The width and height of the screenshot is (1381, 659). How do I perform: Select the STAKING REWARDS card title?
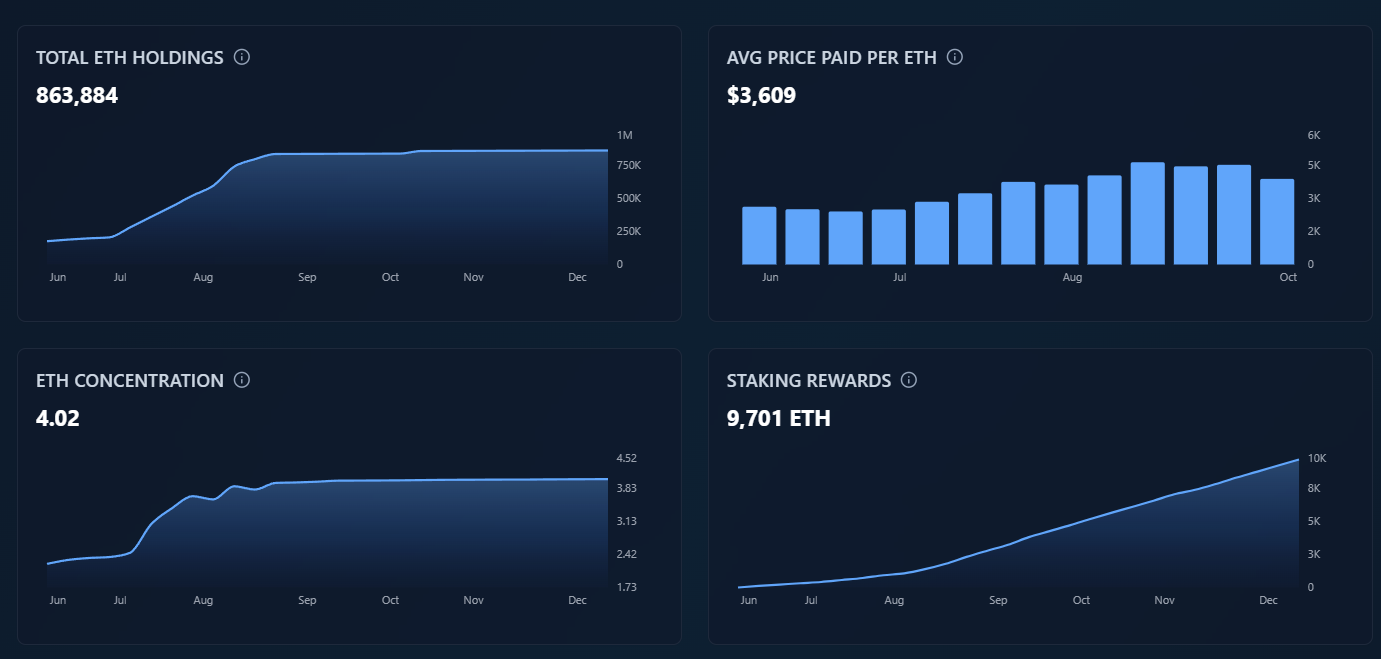point(809,380)
